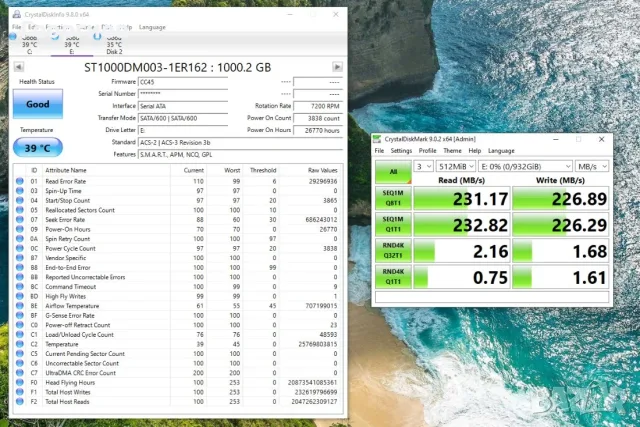The width and height of the screenshot is (640, 427).
Task: Click the Command Timeout status circle
Action: coord(20,287)
